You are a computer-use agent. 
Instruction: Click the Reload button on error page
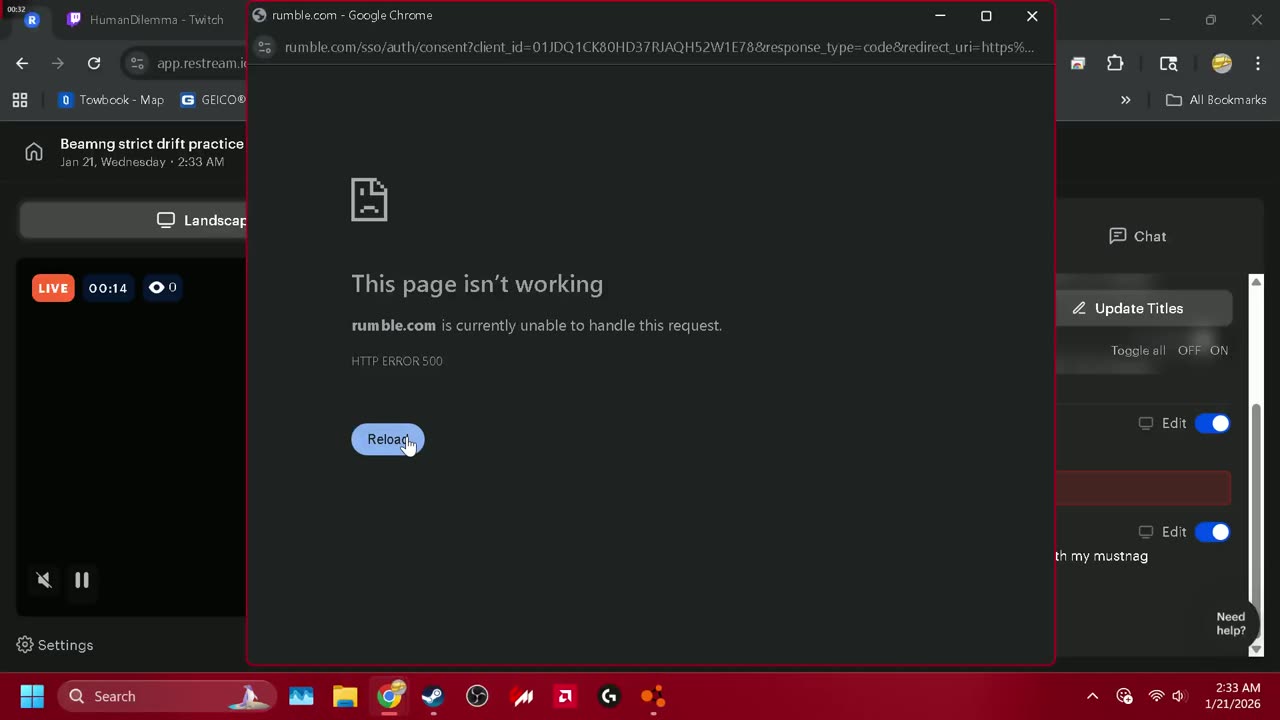pyautogui.click(x=388, y=439)
